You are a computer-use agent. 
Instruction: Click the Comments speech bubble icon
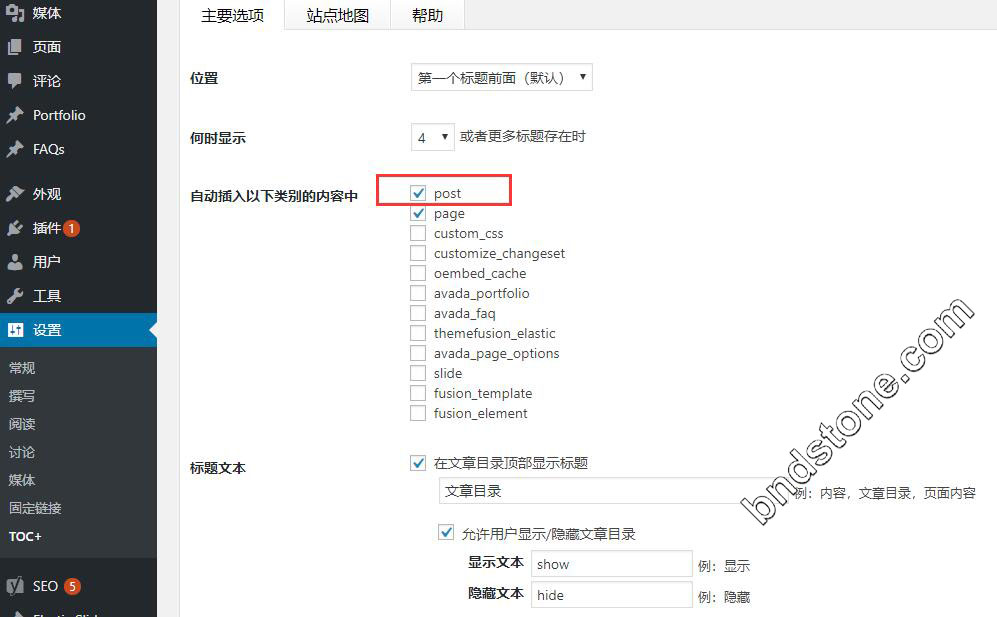tap(15, 81)
